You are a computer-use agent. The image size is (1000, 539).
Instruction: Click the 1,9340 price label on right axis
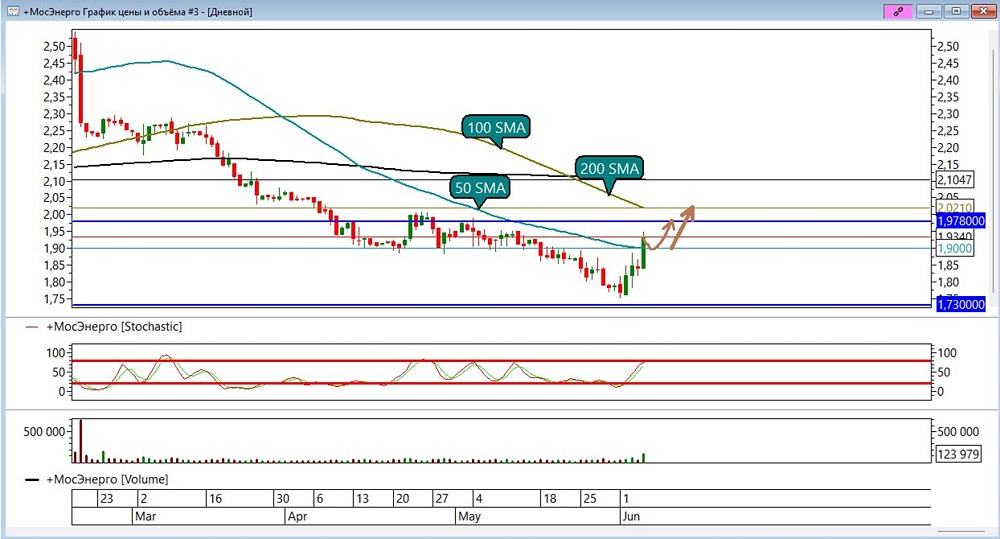pyautogui.click(x=955, y=237)
